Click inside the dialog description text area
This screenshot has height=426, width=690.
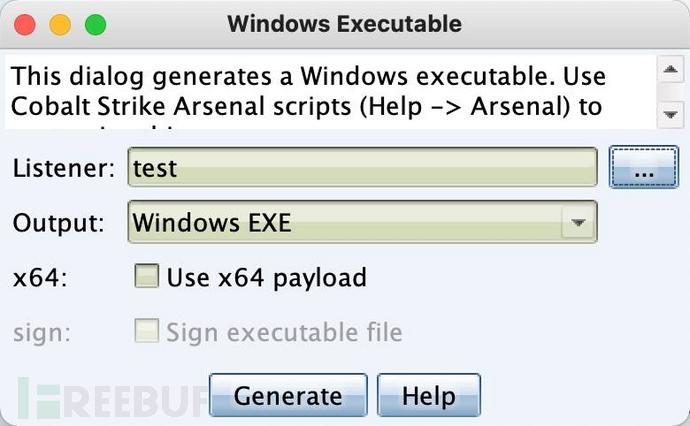point(330,92)
